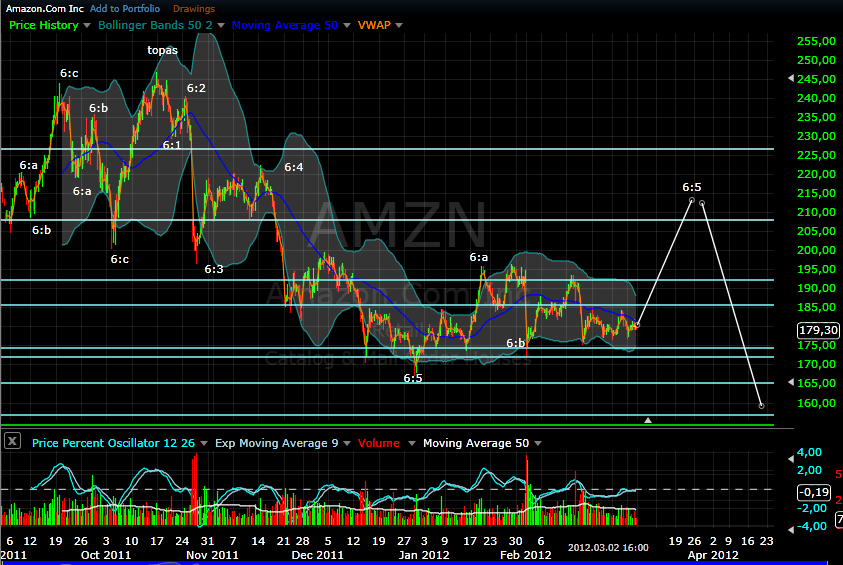
Task: Click the Amazon.Com Inc title
Action: point(45,9)
